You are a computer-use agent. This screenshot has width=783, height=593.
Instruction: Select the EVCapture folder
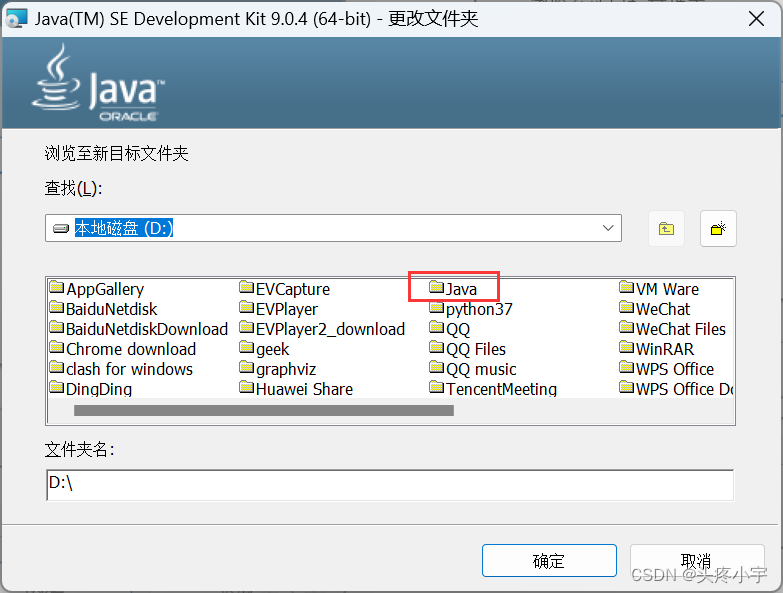pos(285,289)
